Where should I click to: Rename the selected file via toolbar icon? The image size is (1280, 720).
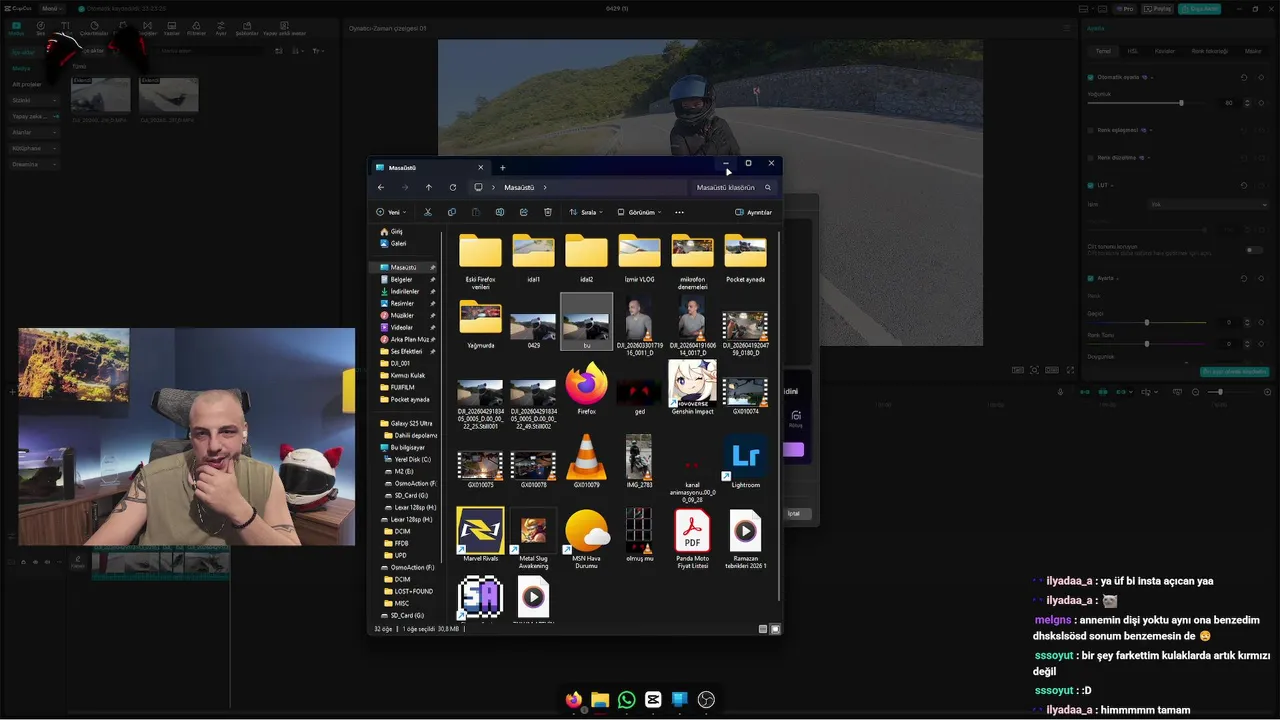499,212
